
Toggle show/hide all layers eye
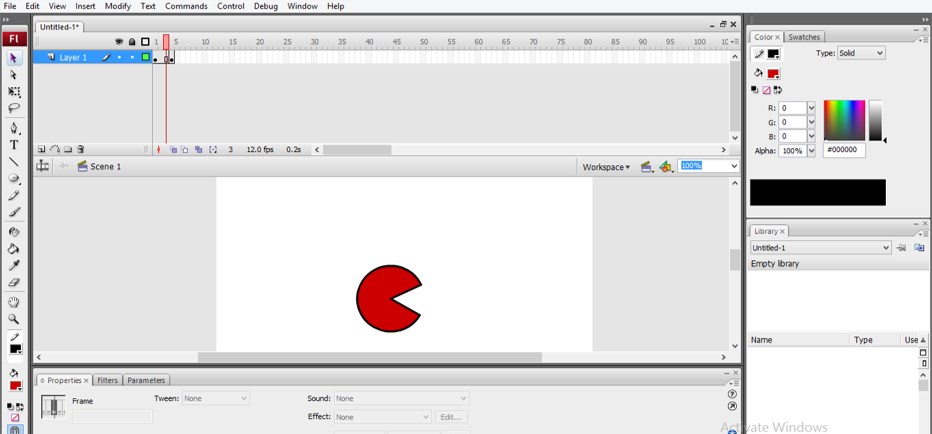click(x=119, y=42)
